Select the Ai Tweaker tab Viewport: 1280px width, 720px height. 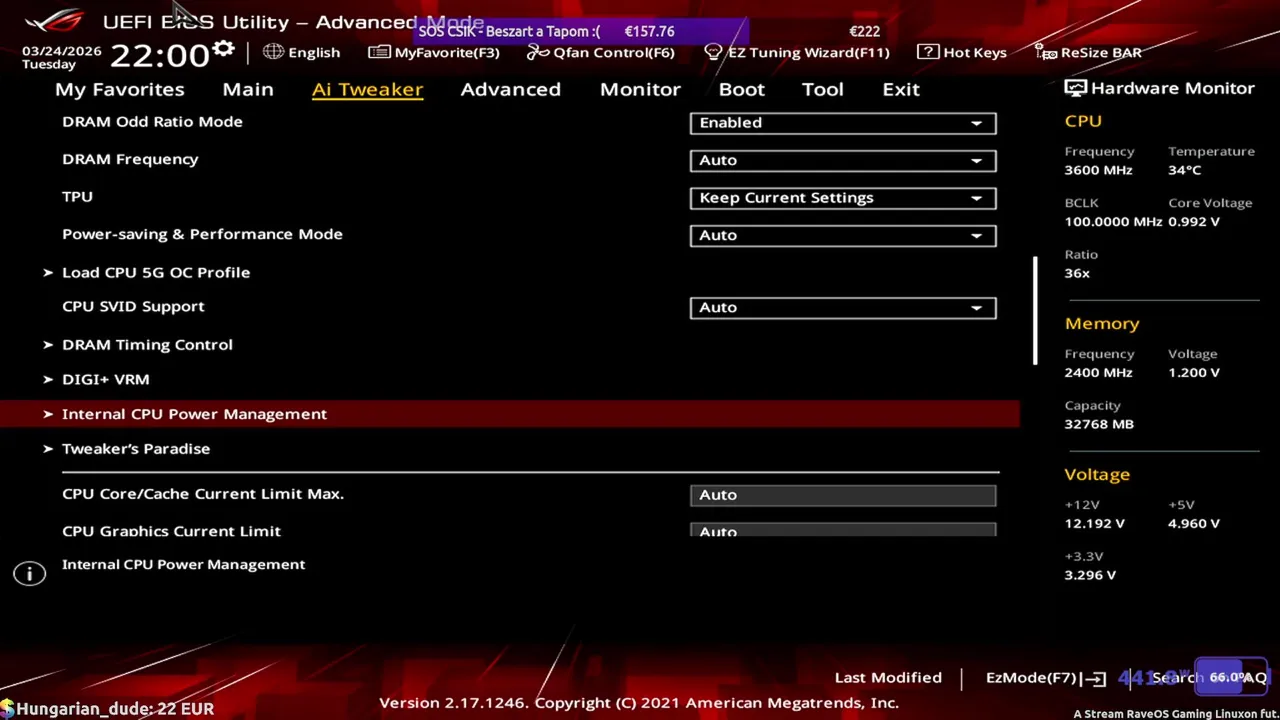pyautogui.click(x=367, y=89)
